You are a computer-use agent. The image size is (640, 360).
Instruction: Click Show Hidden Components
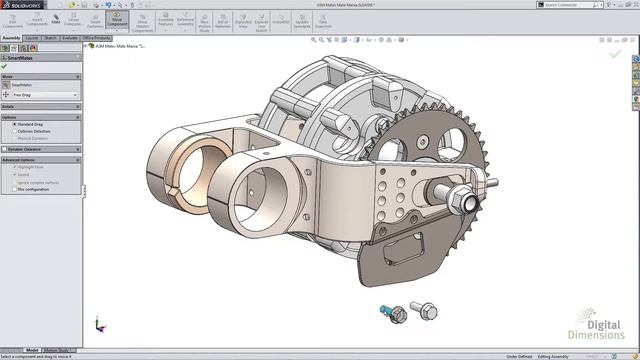click(x=142, y=23)
